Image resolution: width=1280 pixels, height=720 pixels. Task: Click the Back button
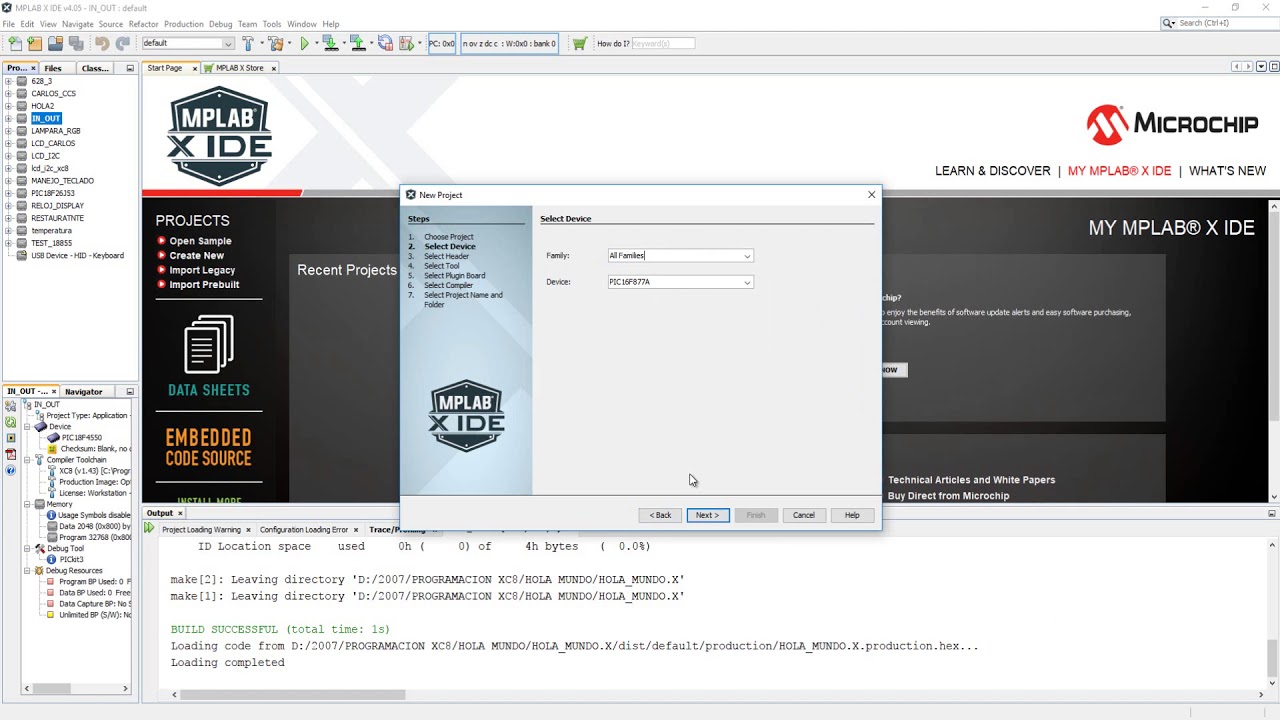point(660,515)
